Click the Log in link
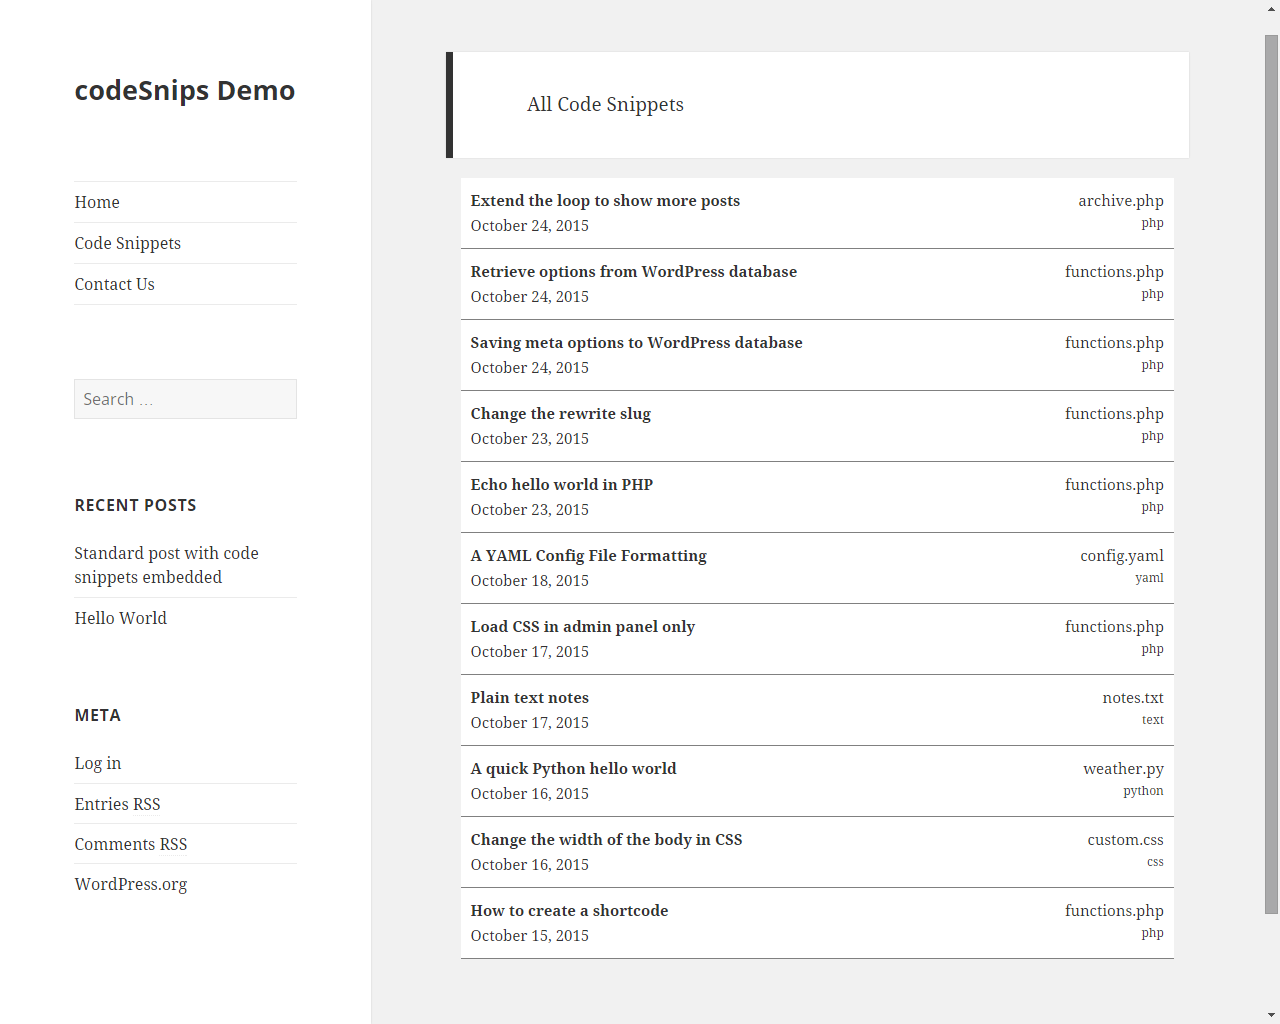The height and width of the screenshot is (1024, 1280). [98, 763]
